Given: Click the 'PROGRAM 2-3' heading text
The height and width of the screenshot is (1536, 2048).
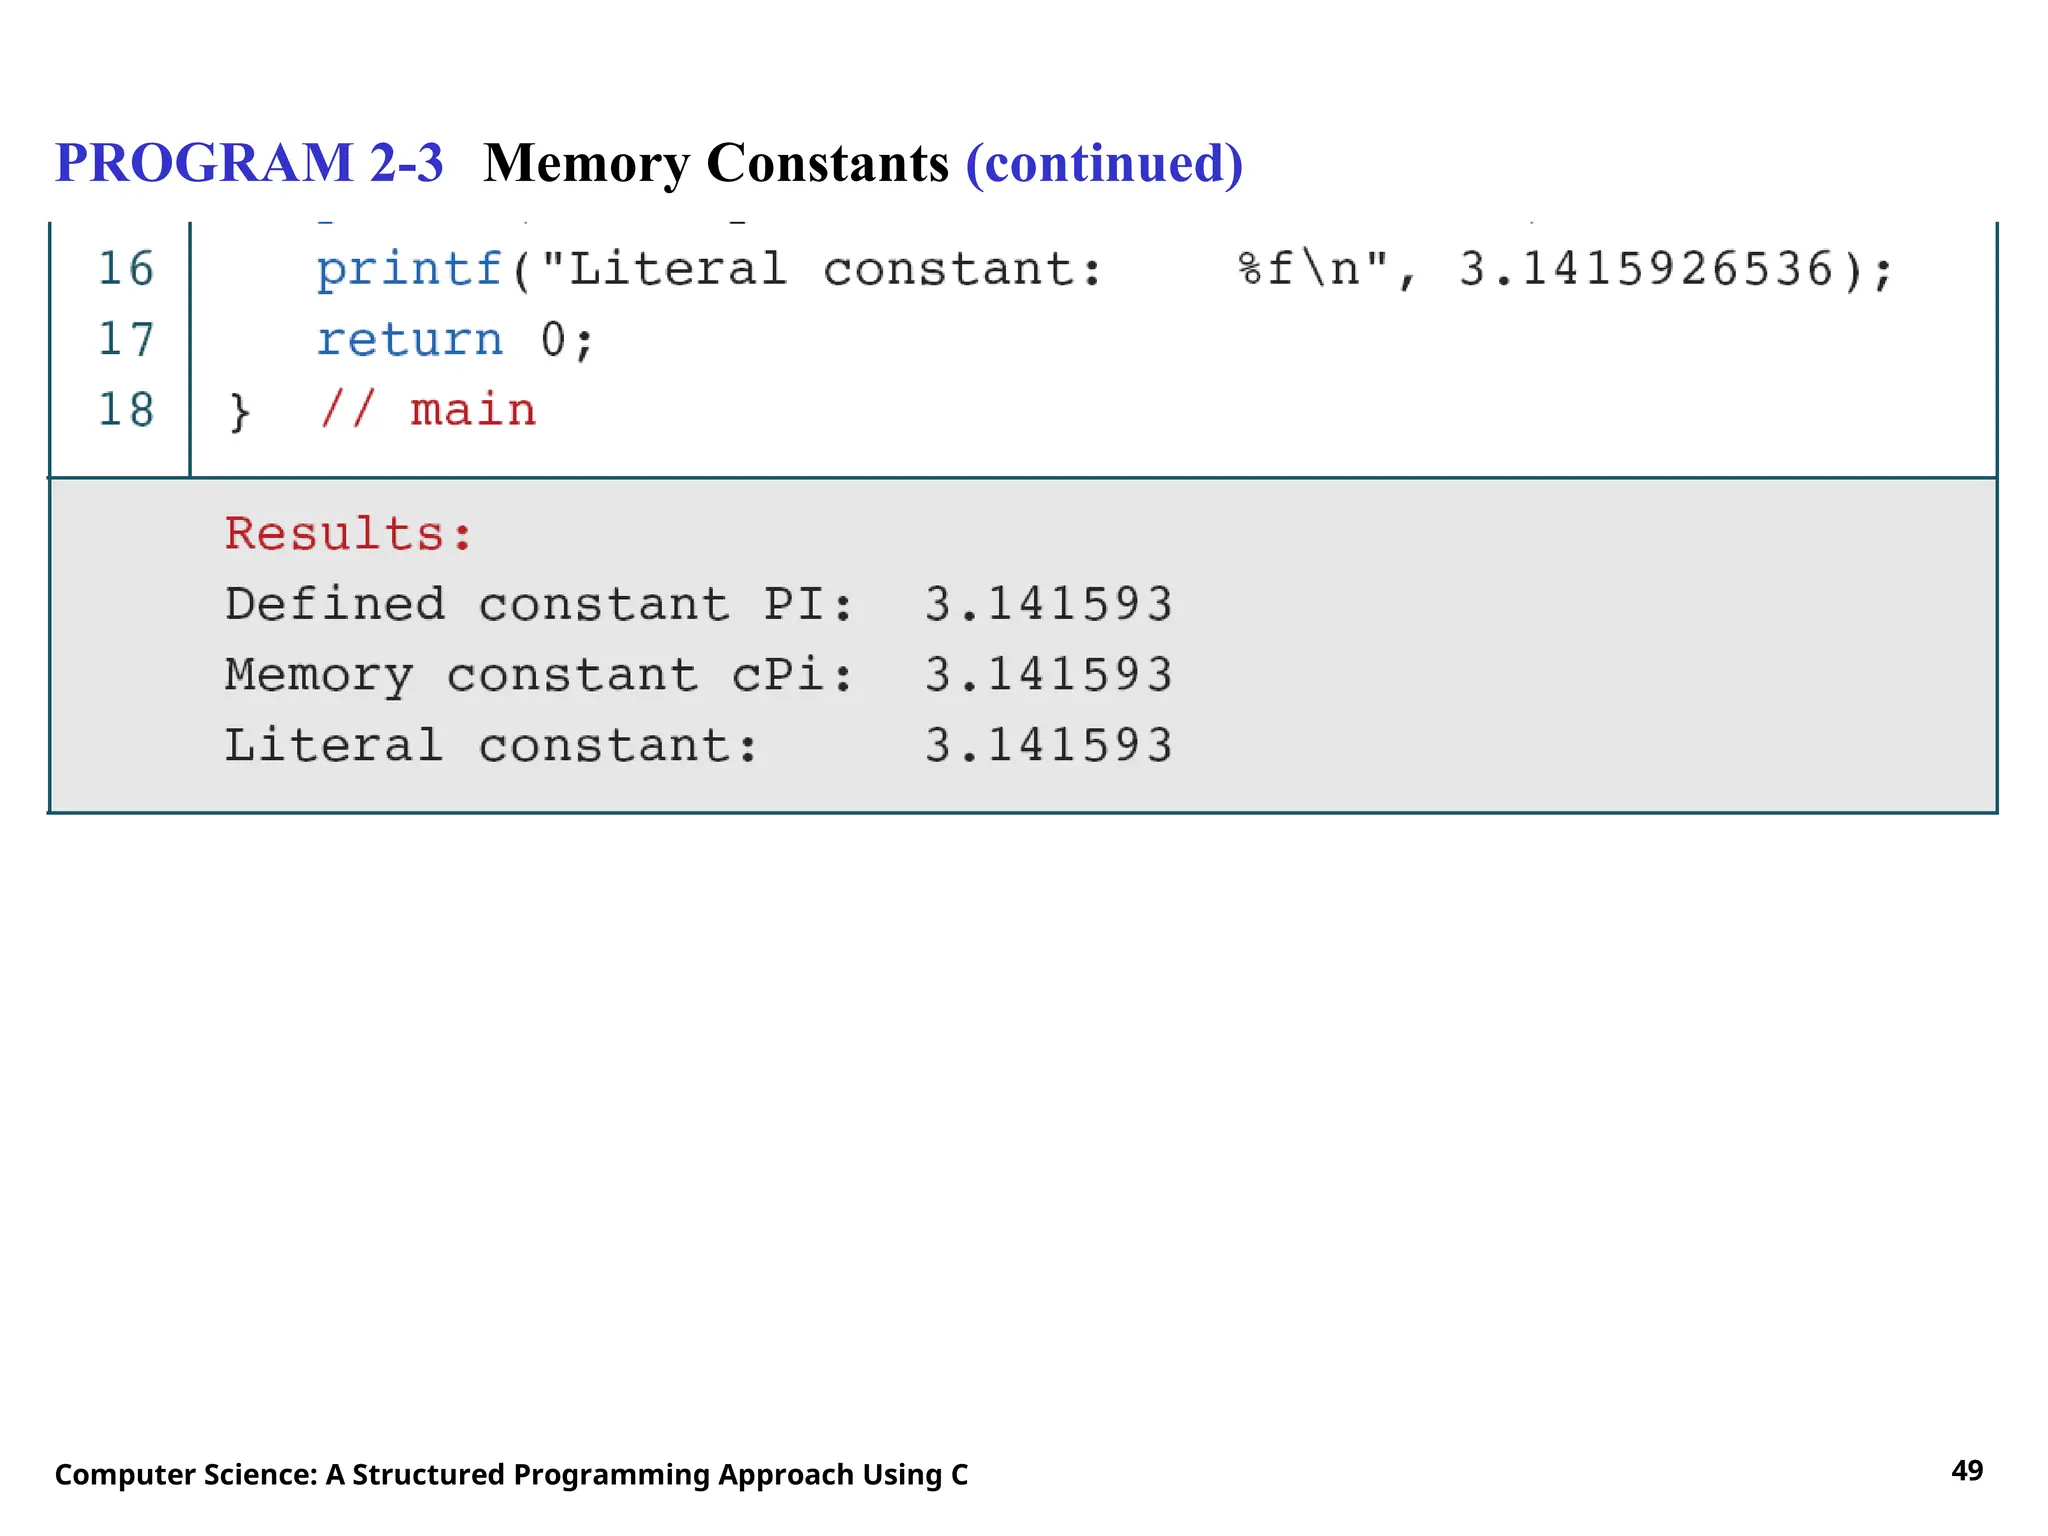Looking at the screenshot, I should tap(249, 162).
